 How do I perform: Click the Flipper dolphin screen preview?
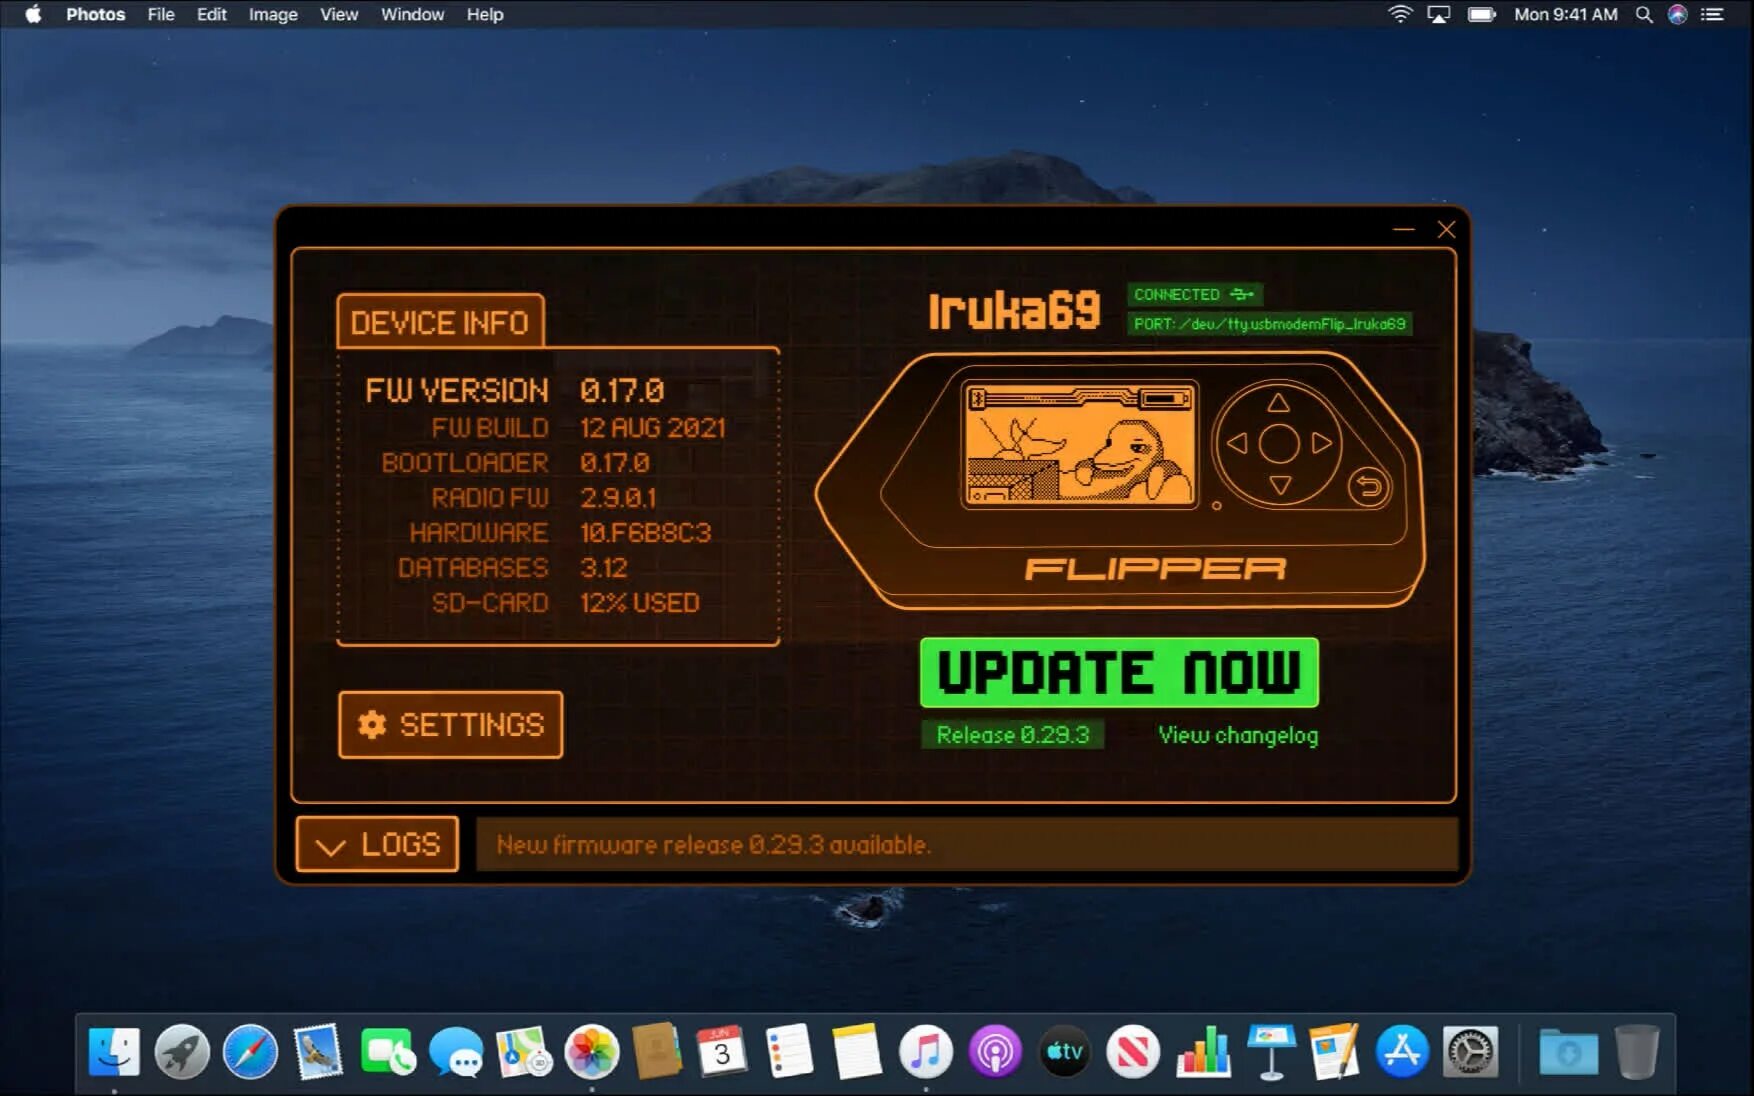click(x=1080, y=444)
